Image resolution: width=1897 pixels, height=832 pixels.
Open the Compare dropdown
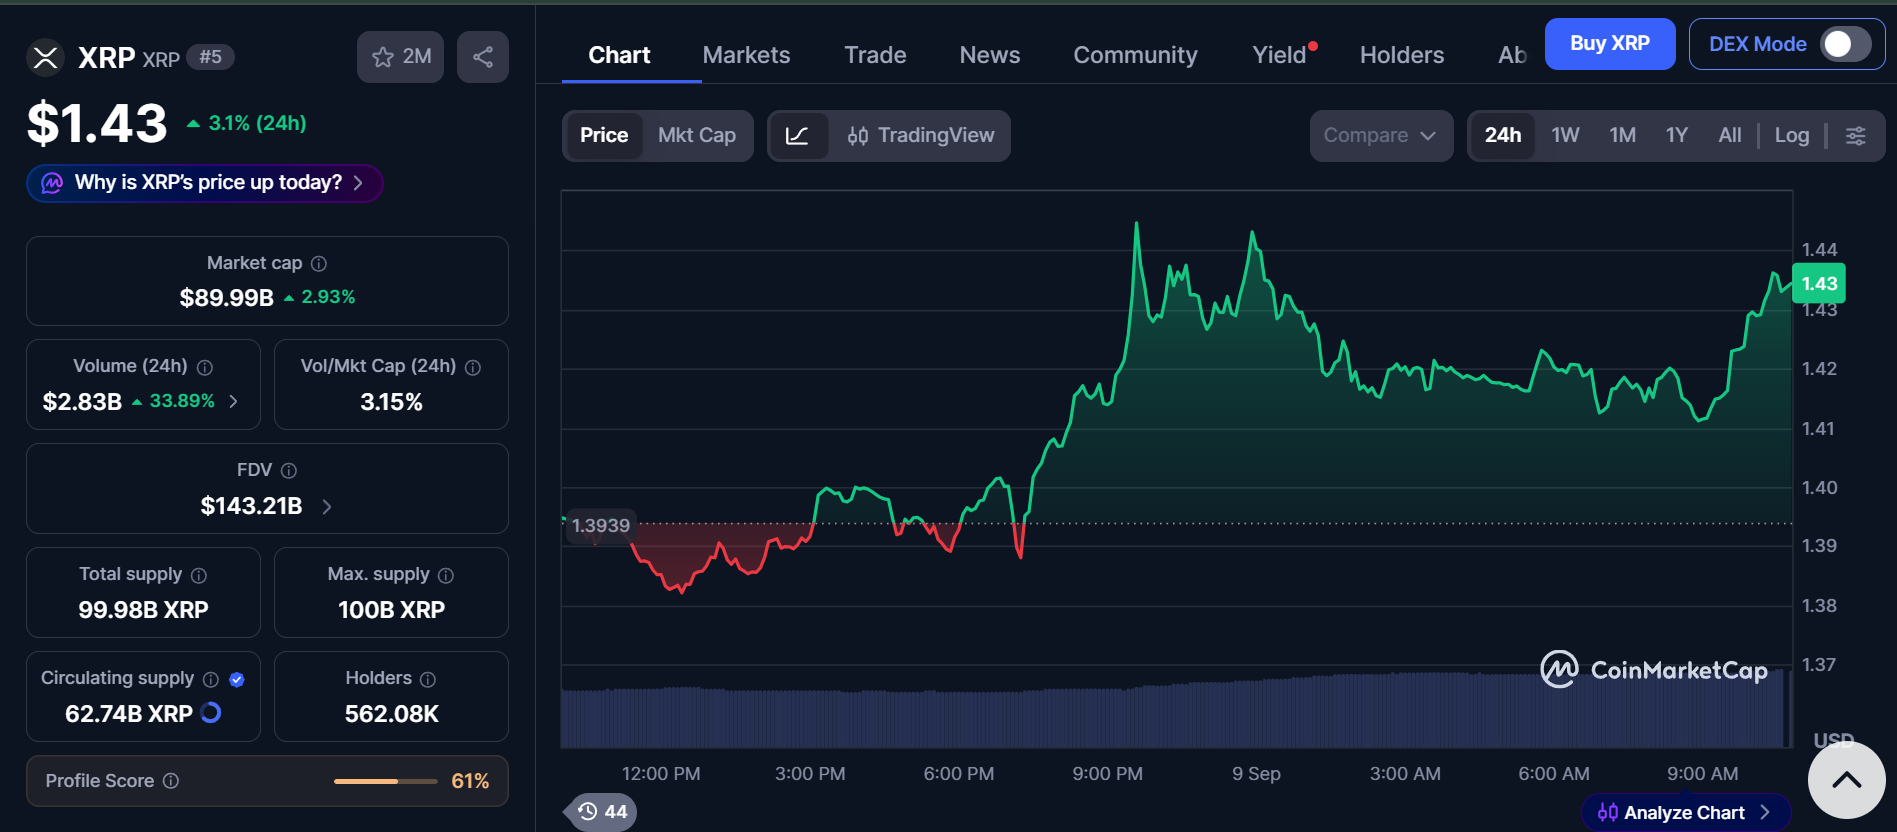(x=1381, y=136)
